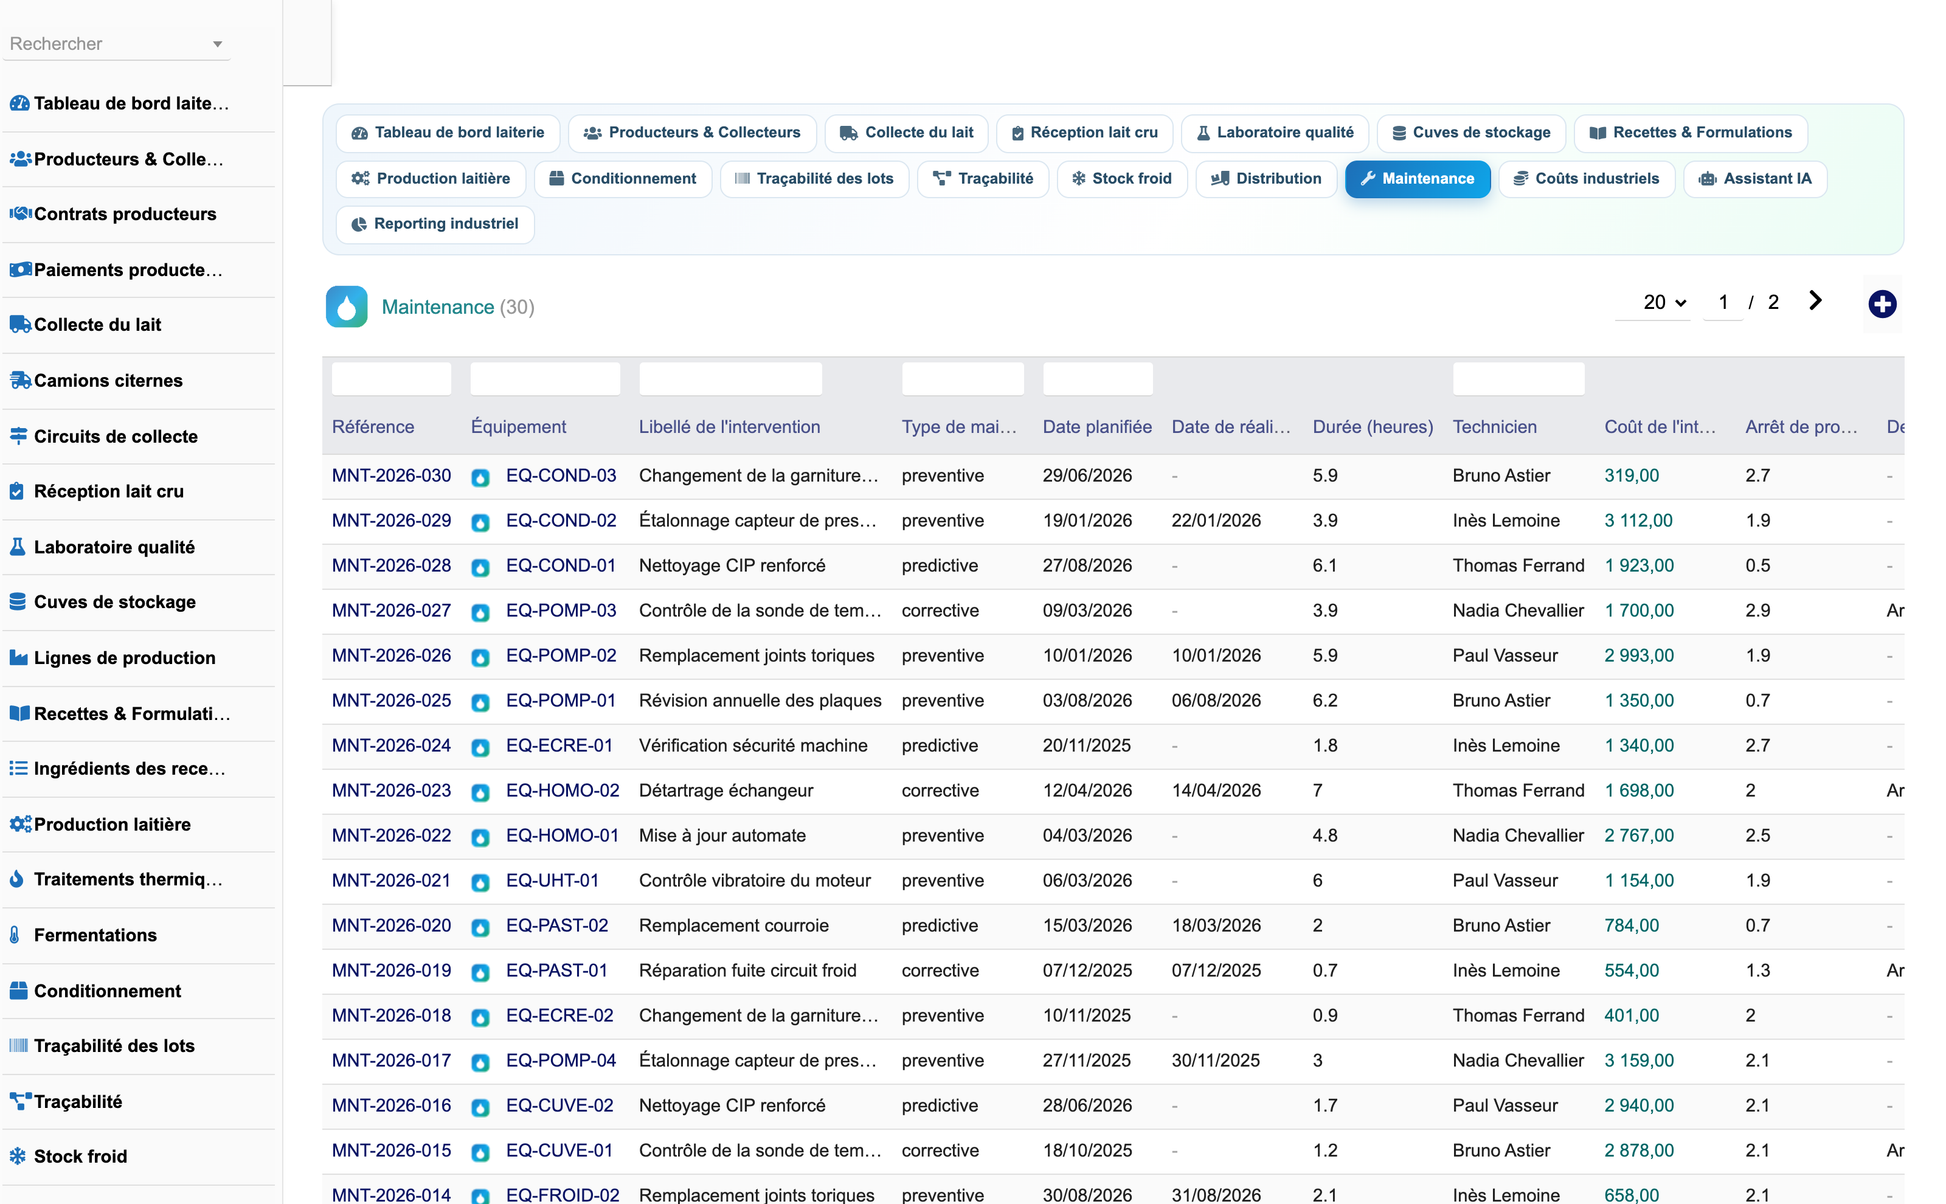Viewport: 1946px width, 1204px height.
Task: Open record MNT-2026-019 link
Action: tap(391, 971)
